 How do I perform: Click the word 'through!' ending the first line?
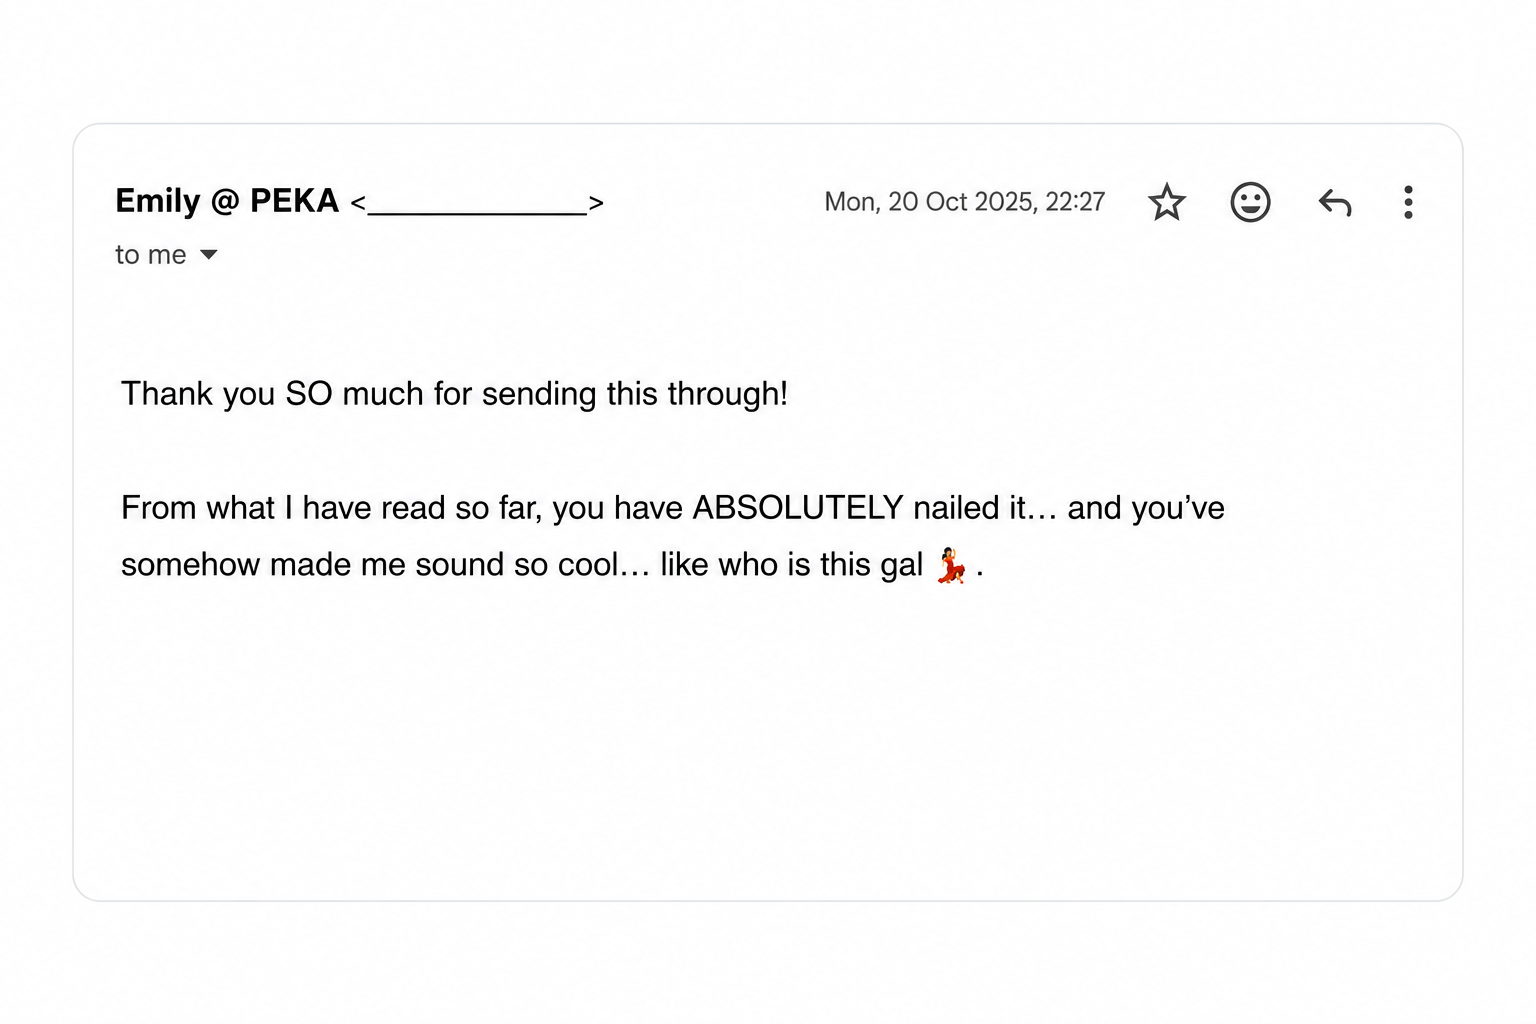727,394
